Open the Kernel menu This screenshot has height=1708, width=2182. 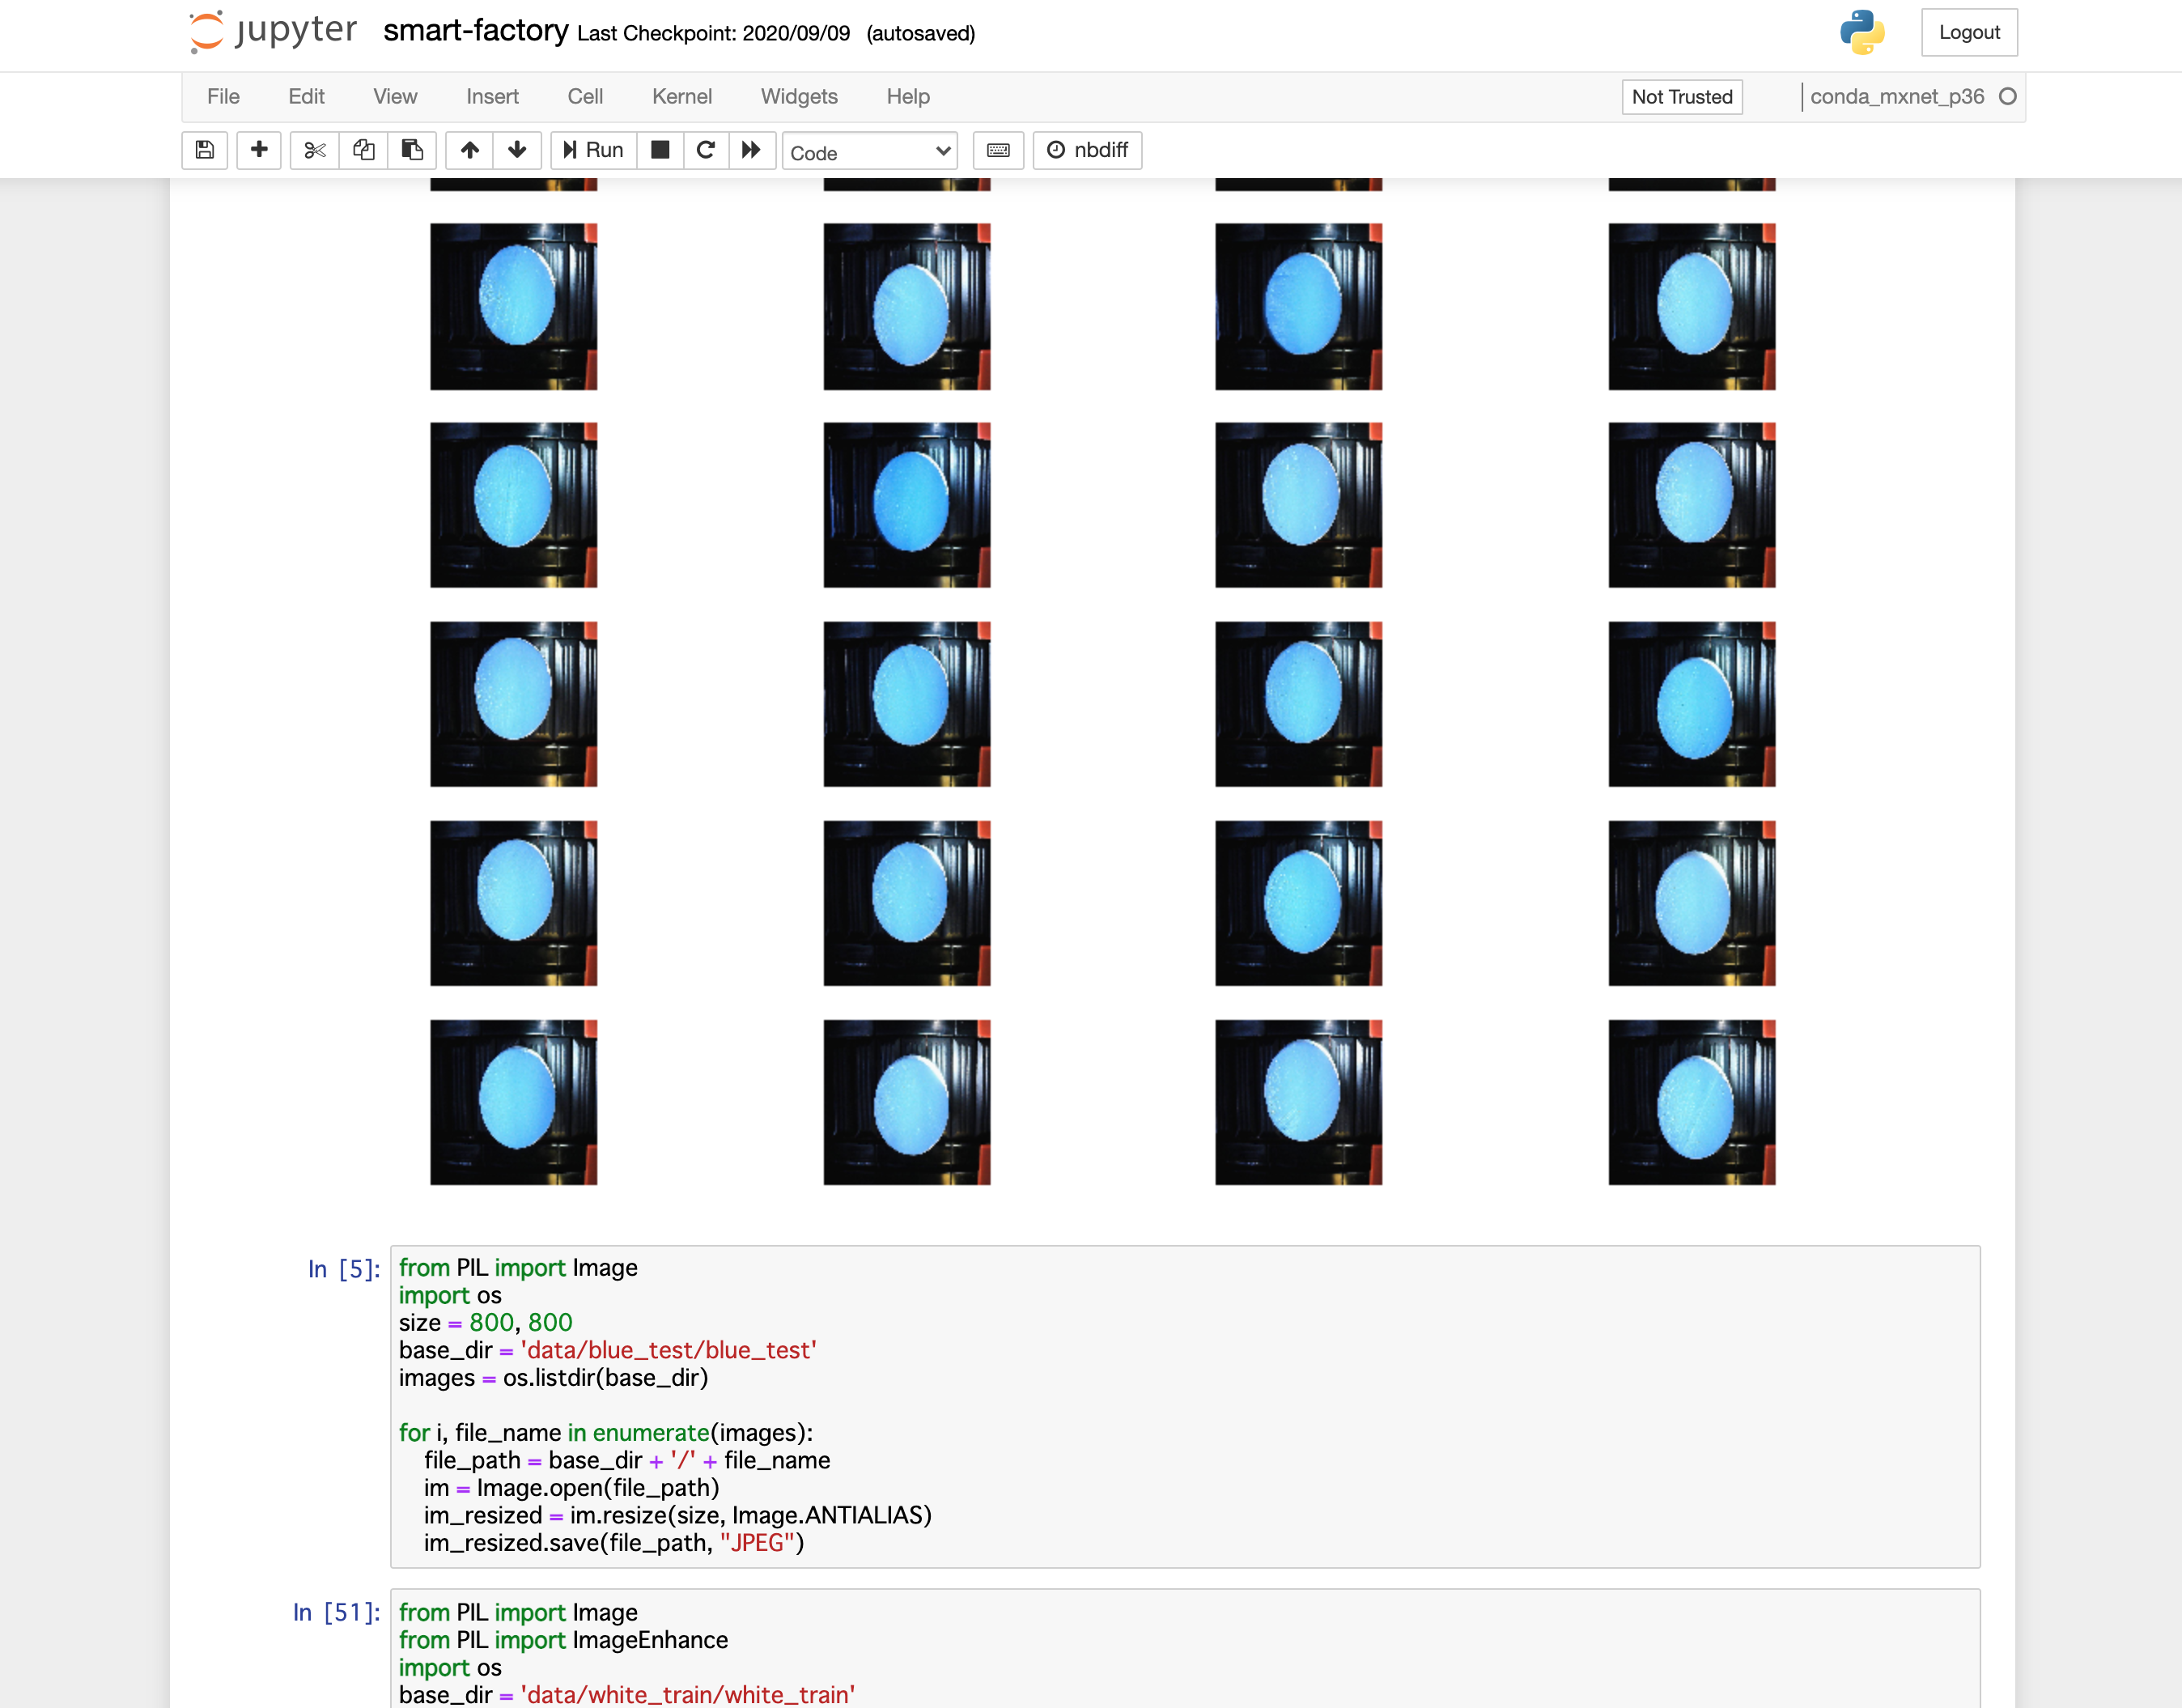click(x=682, y=96)
